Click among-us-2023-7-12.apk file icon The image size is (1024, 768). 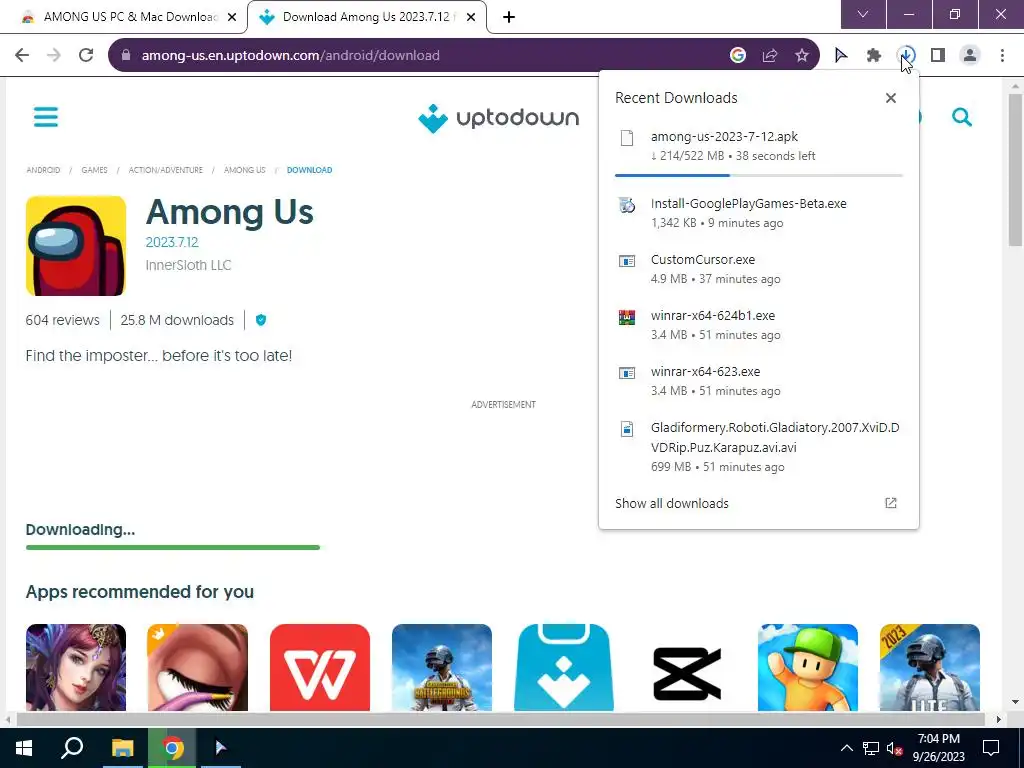pos(627,138)
